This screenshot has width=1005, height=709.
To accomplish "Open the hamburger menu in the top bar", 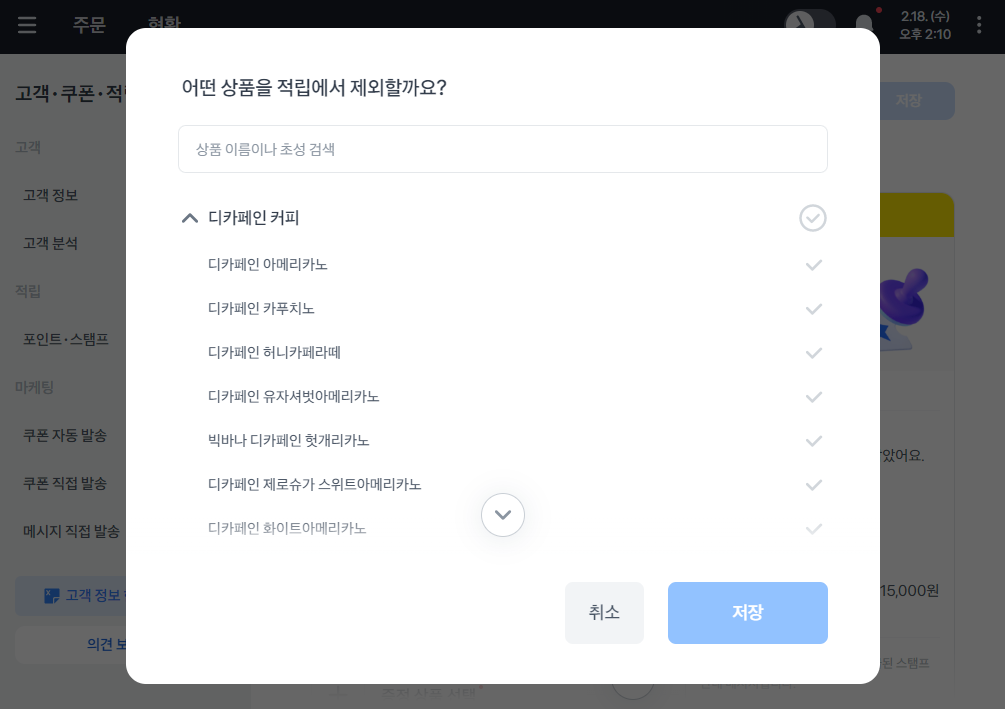I will click(x=27, y=26).
